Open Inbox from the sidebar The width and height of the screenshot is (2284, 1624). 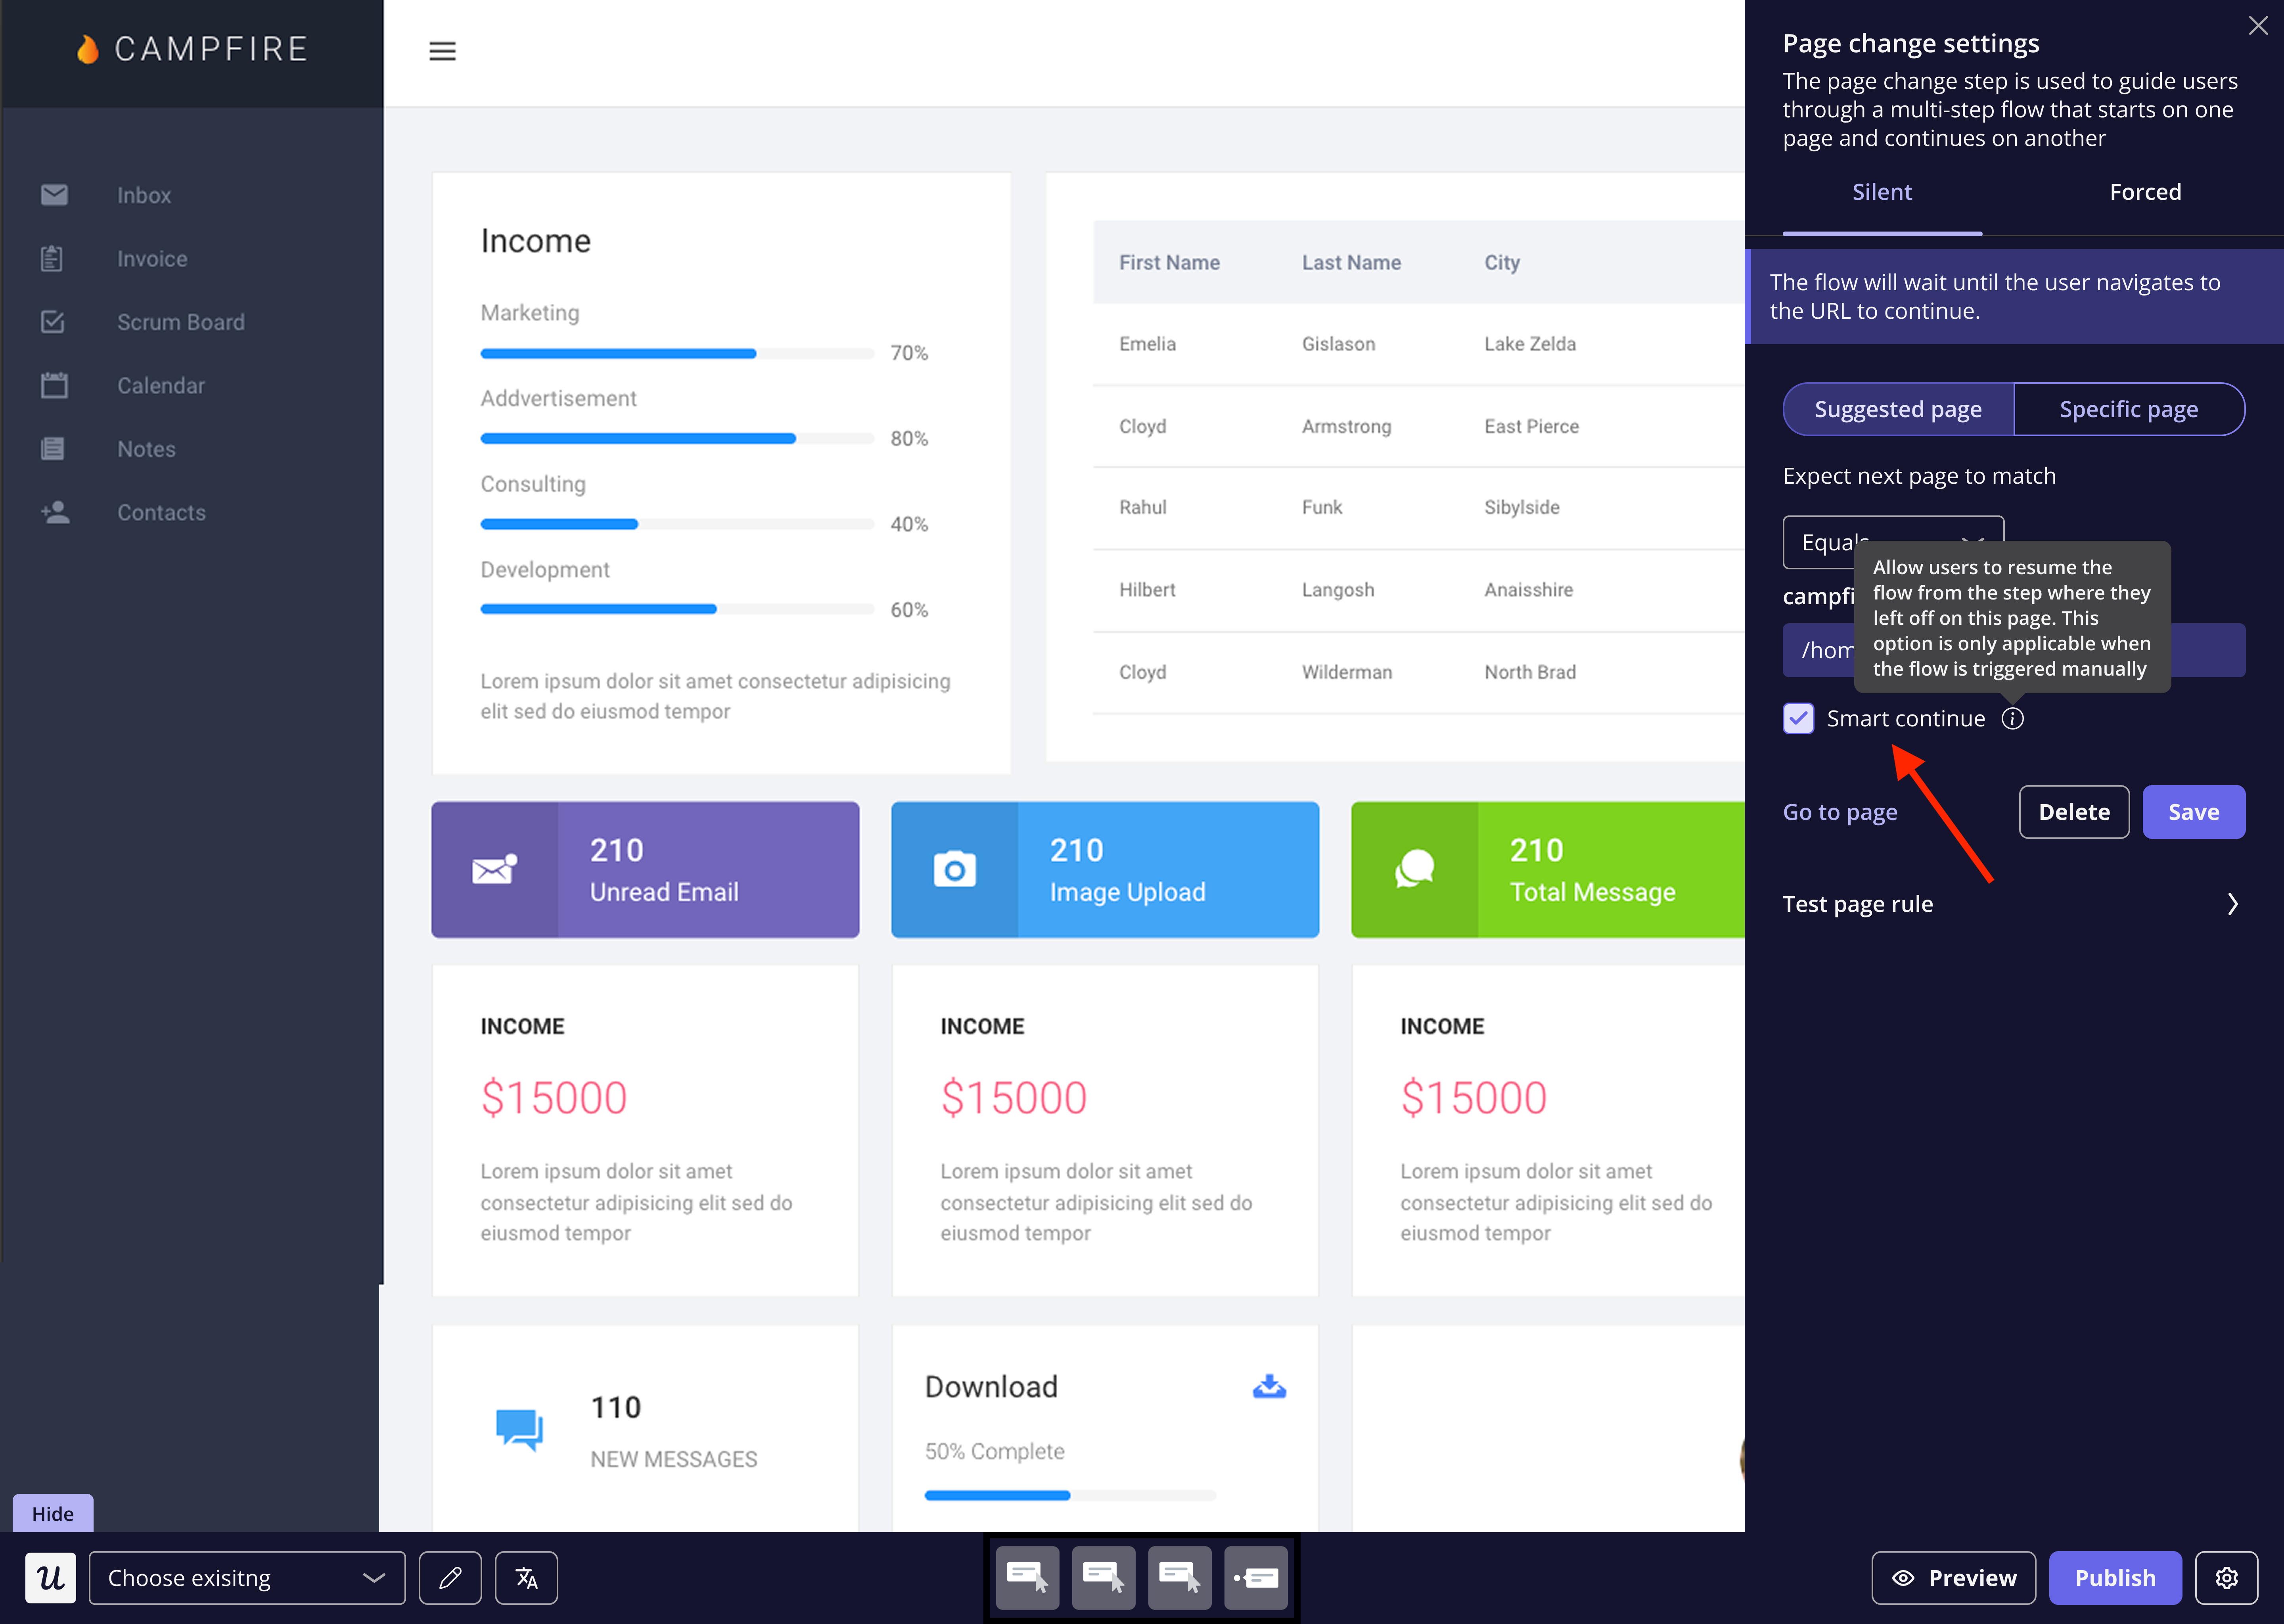pos(144,195)
